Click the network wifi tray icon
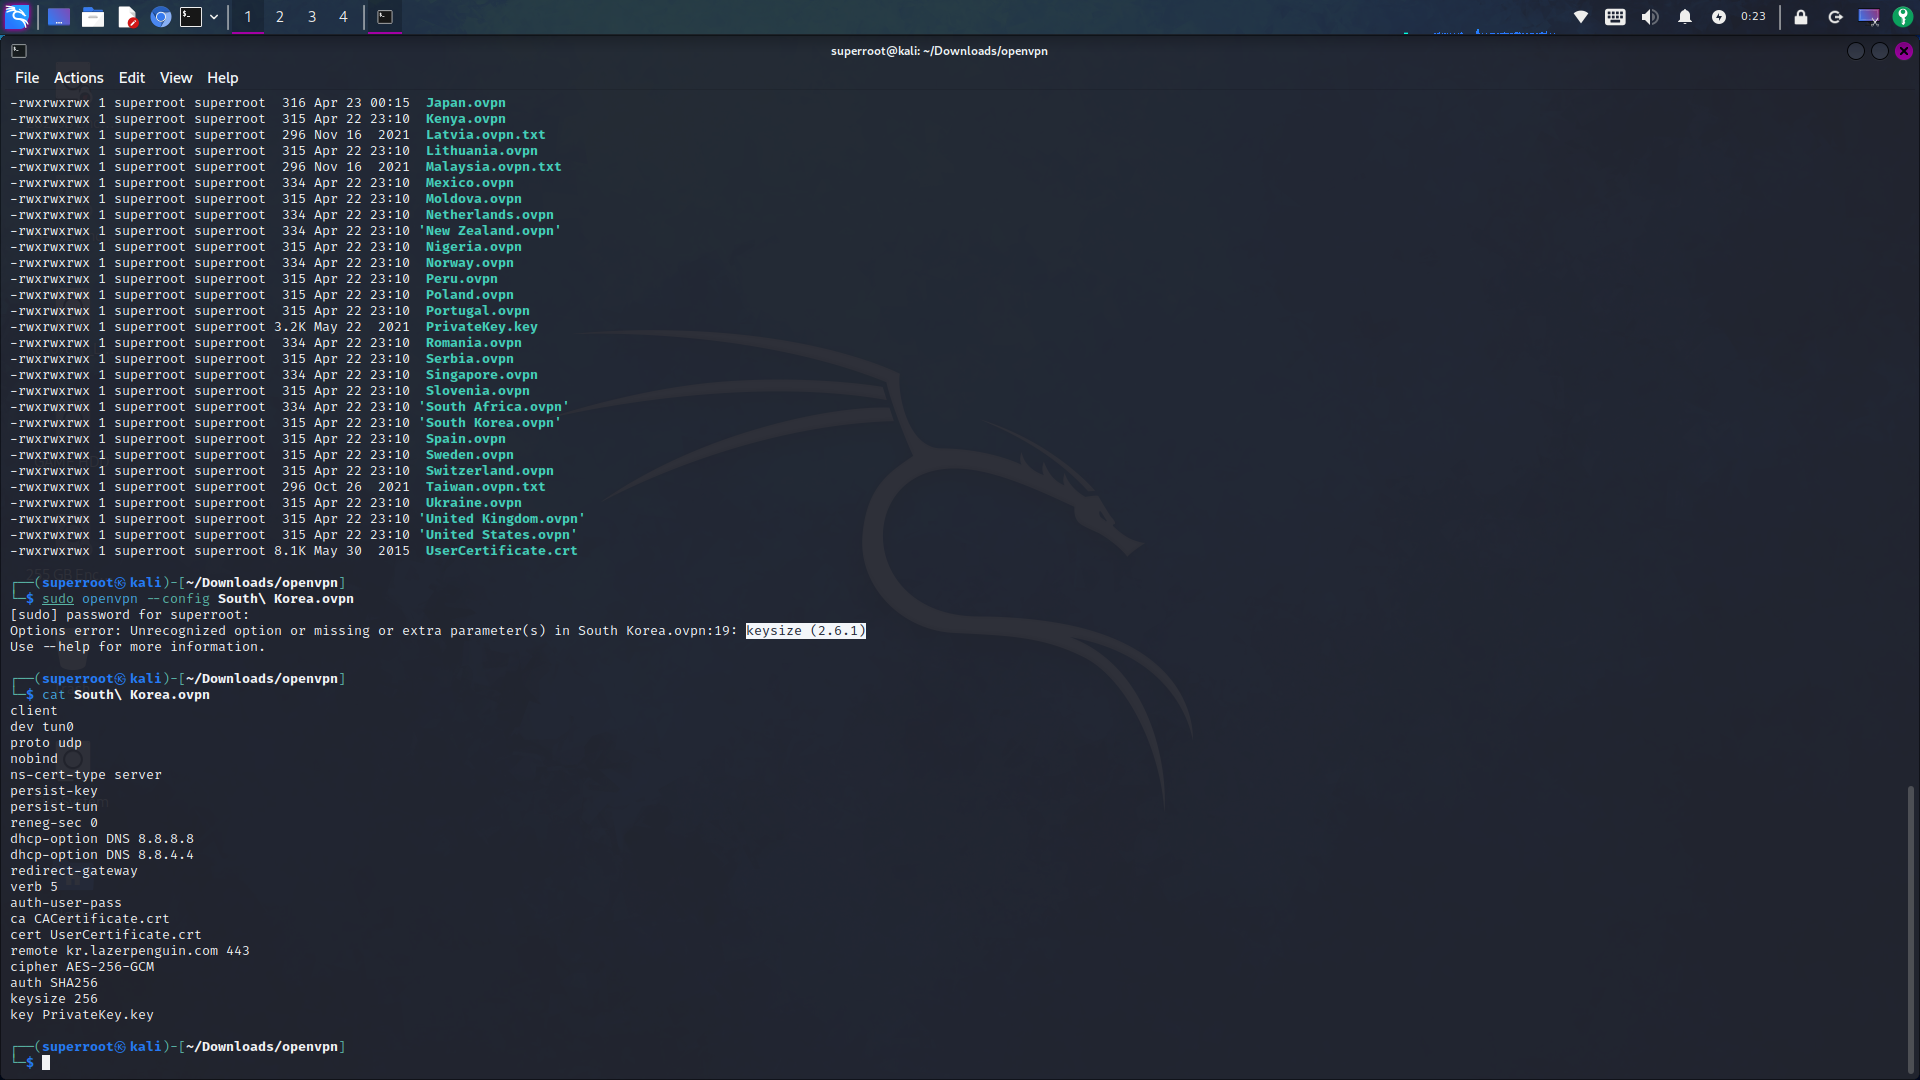The width and height of the screenshot is (1920, 1080). click(x=1581, y=17)
